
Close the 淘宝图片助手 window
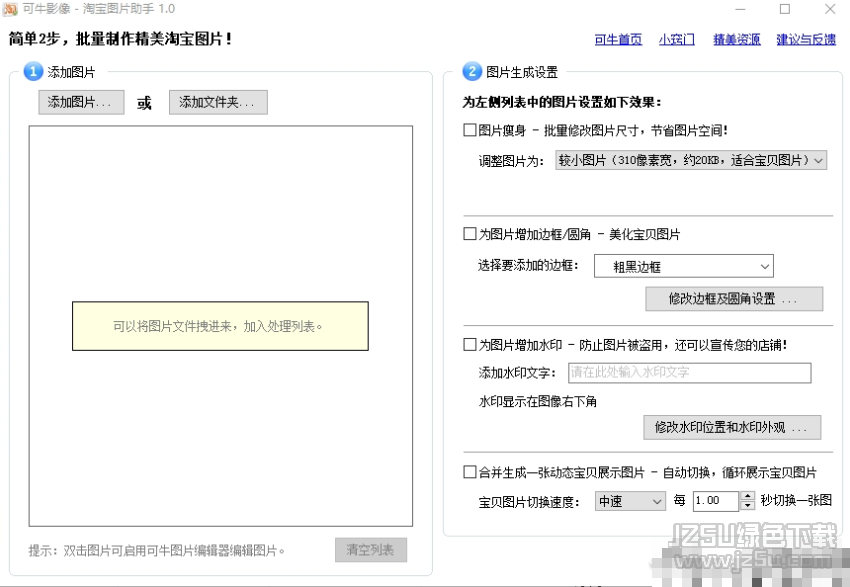(x=829, y=9)
